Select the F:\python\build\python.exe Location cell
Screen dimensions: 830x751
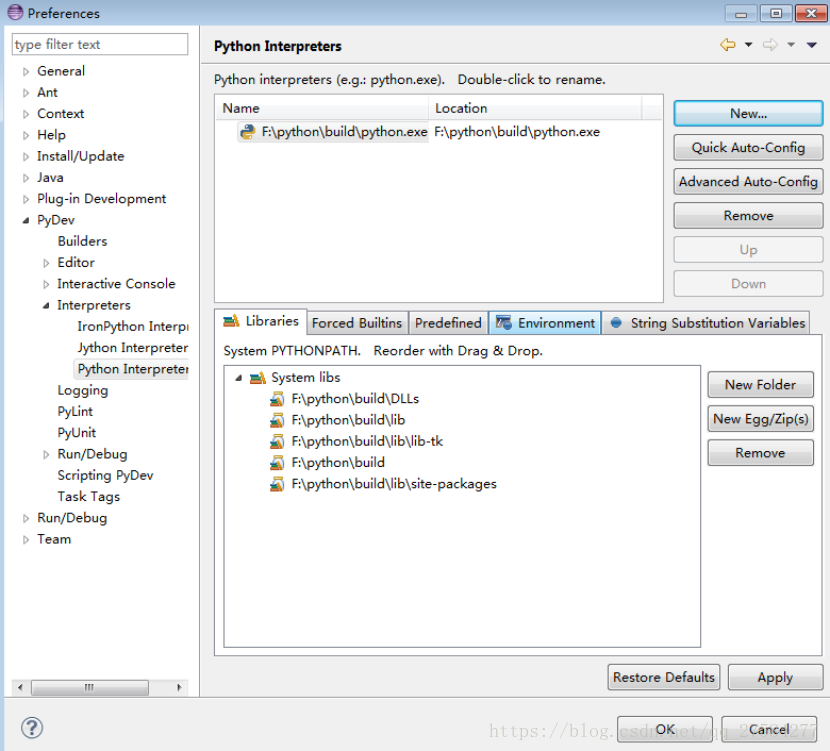pos(517,132)
